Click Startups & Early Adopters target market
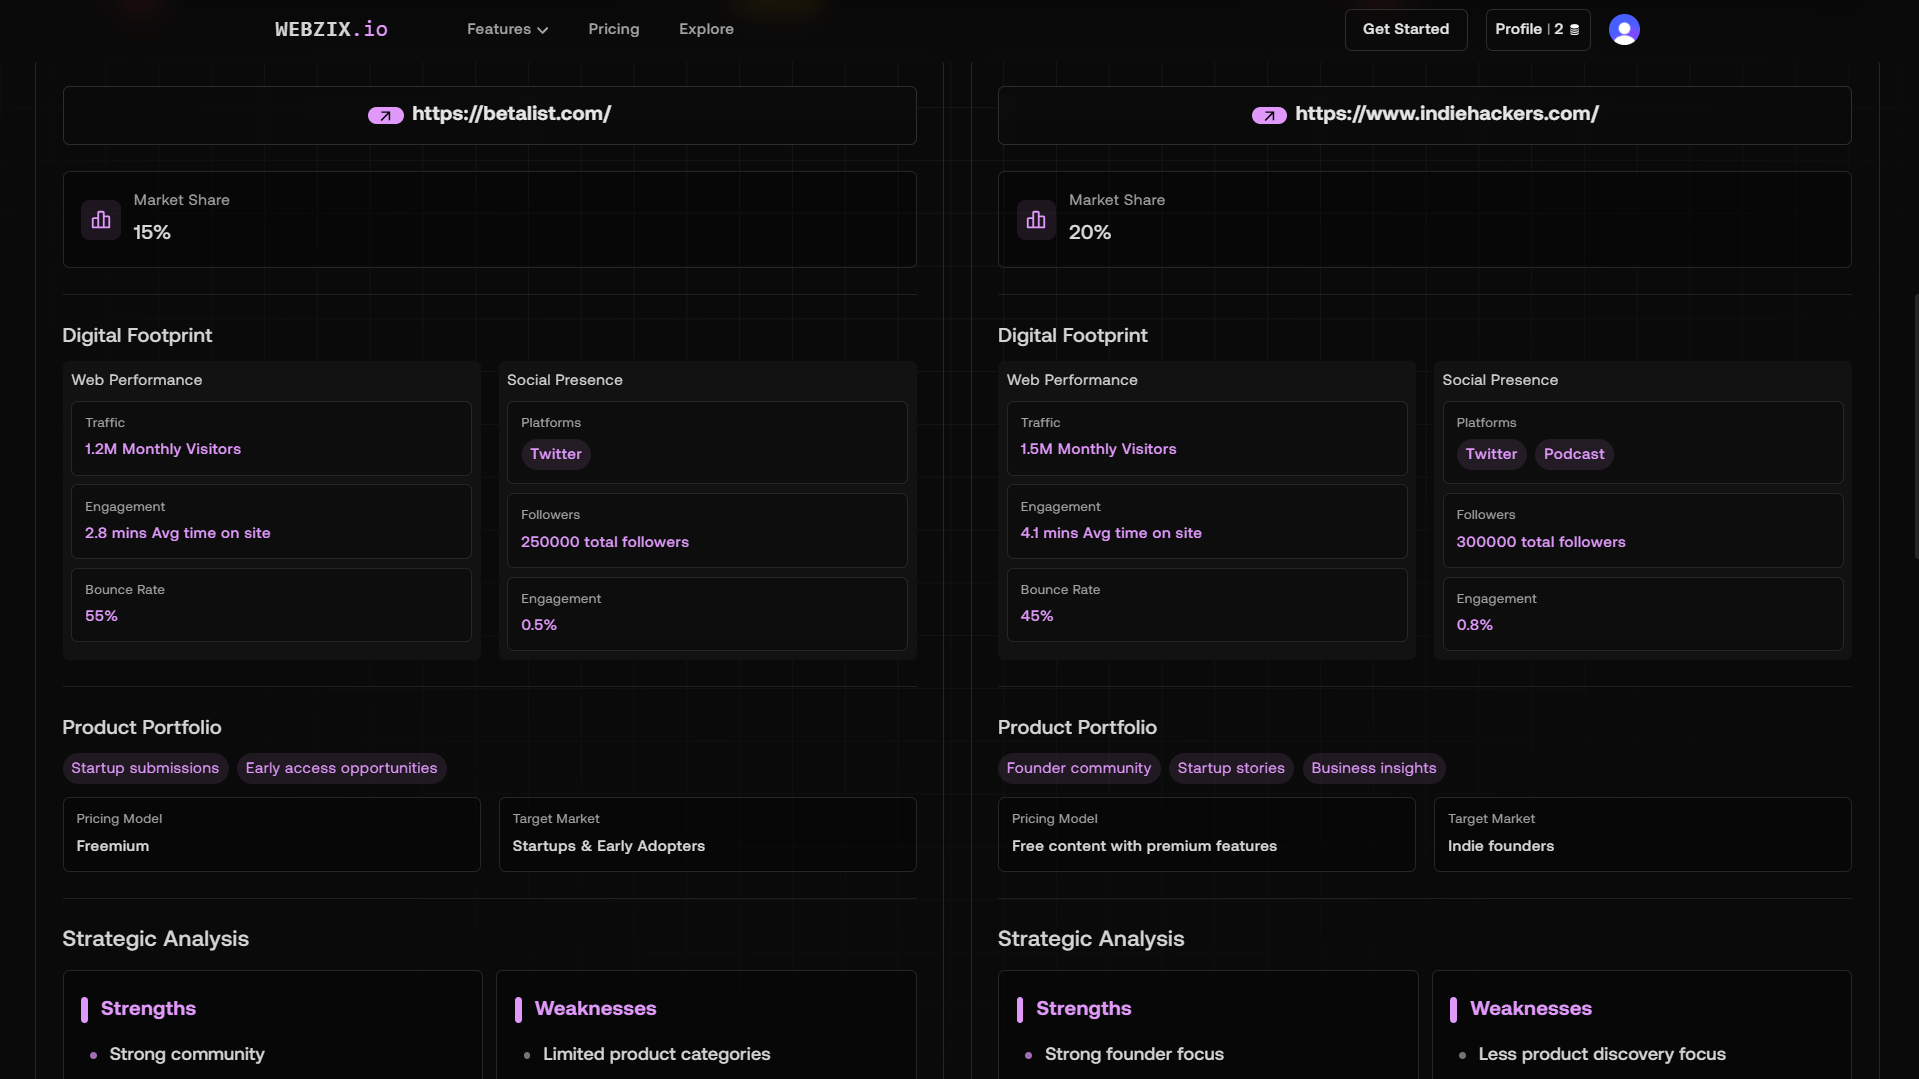 708,834
